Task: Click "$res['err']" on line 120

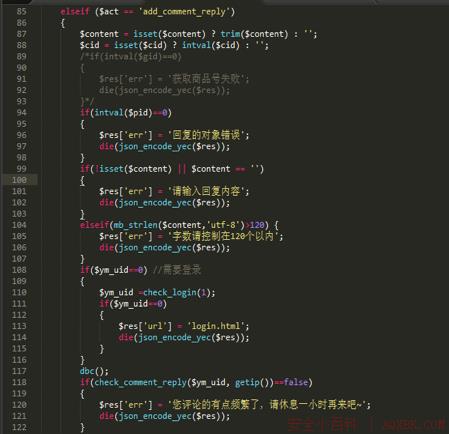Action: click(x=126, y=405)
